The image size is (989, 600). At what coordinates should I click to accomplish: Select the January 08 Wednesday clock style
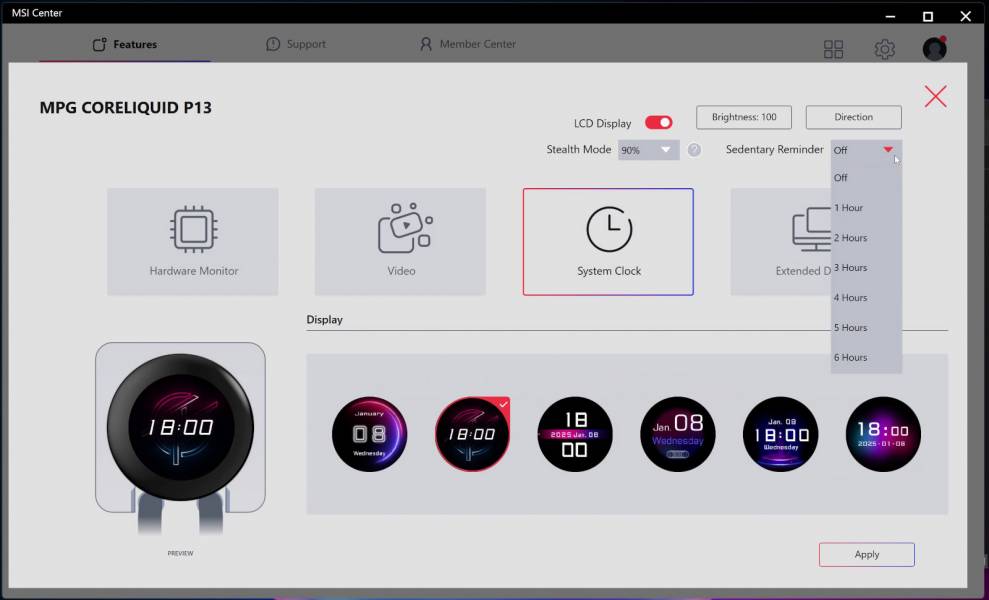[370, 434]
